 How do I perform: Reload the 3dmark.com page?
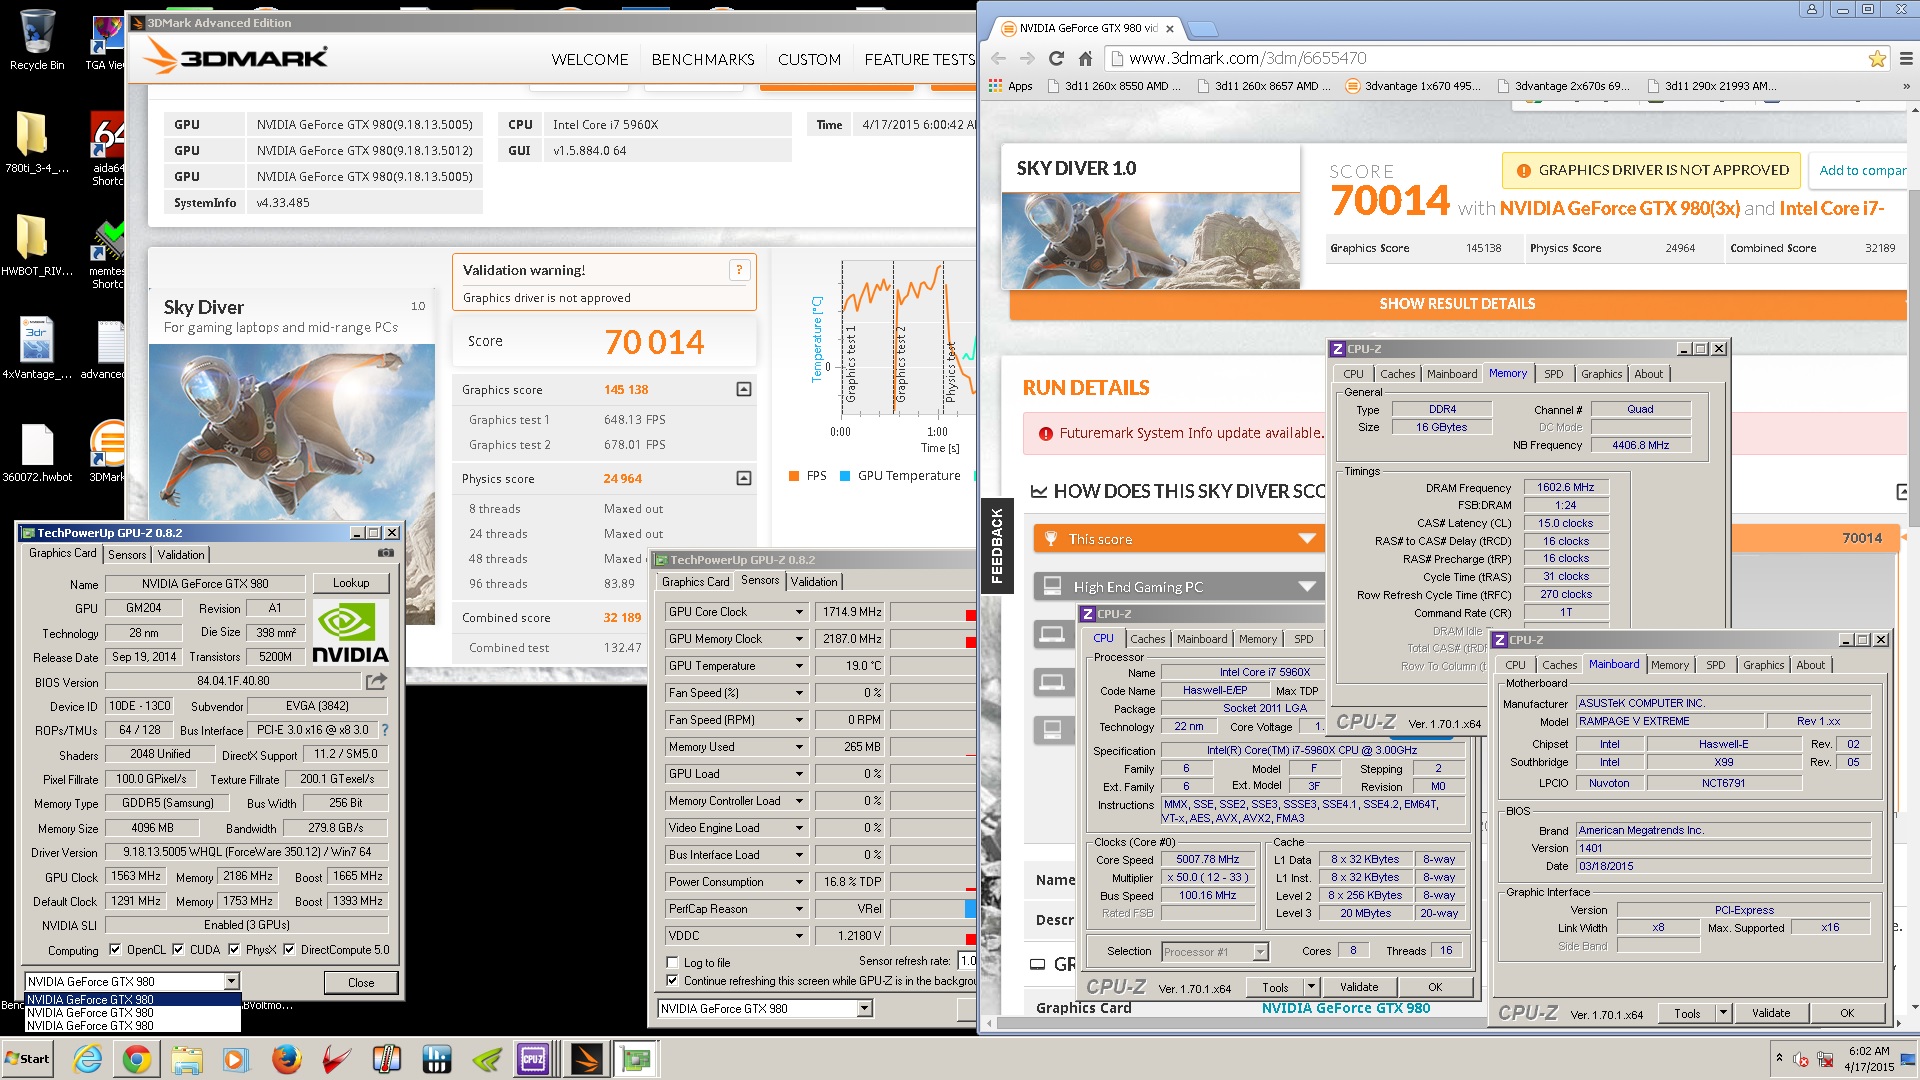tap(1056, 58)
